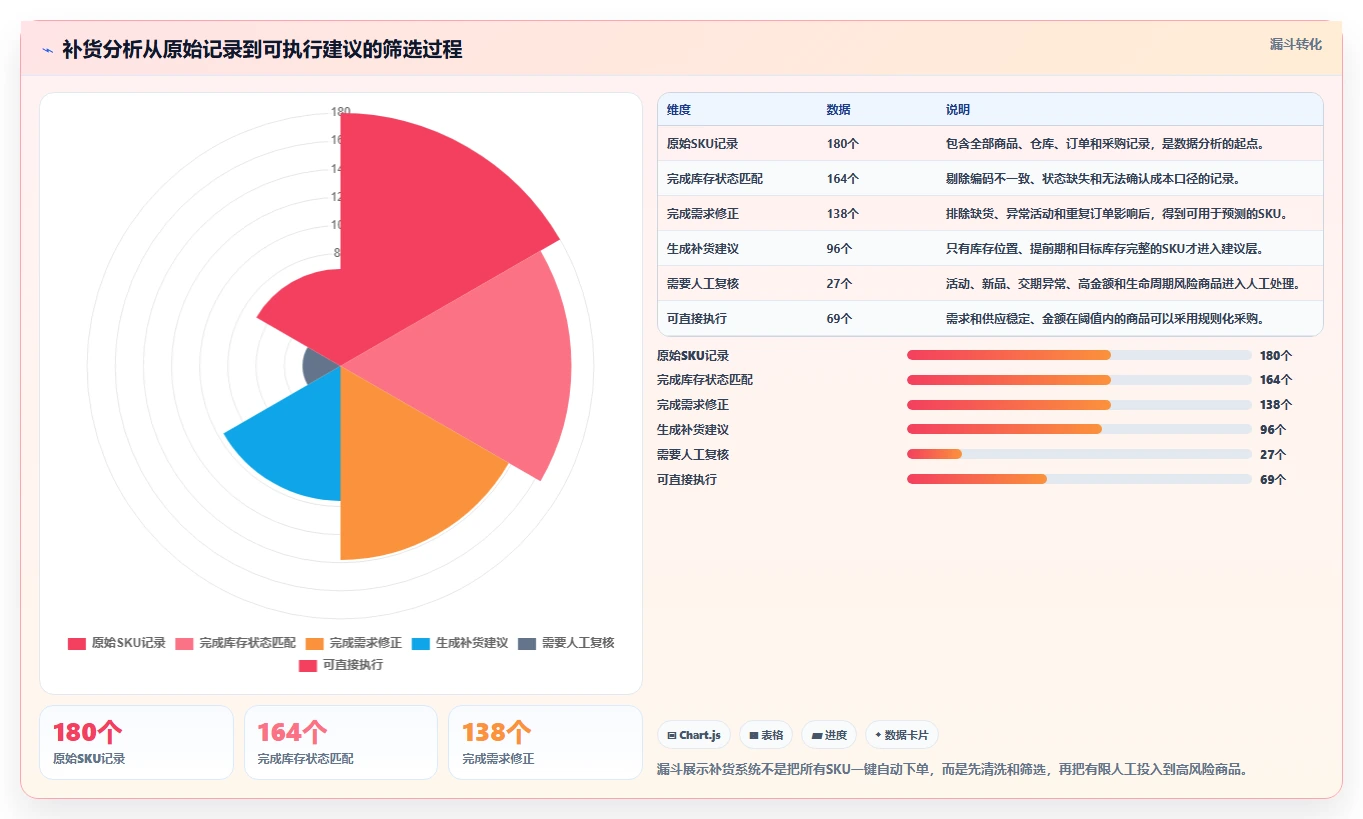Click the 需要人工复核 progress bar

pyautogui.click(x=1079, y=454)
